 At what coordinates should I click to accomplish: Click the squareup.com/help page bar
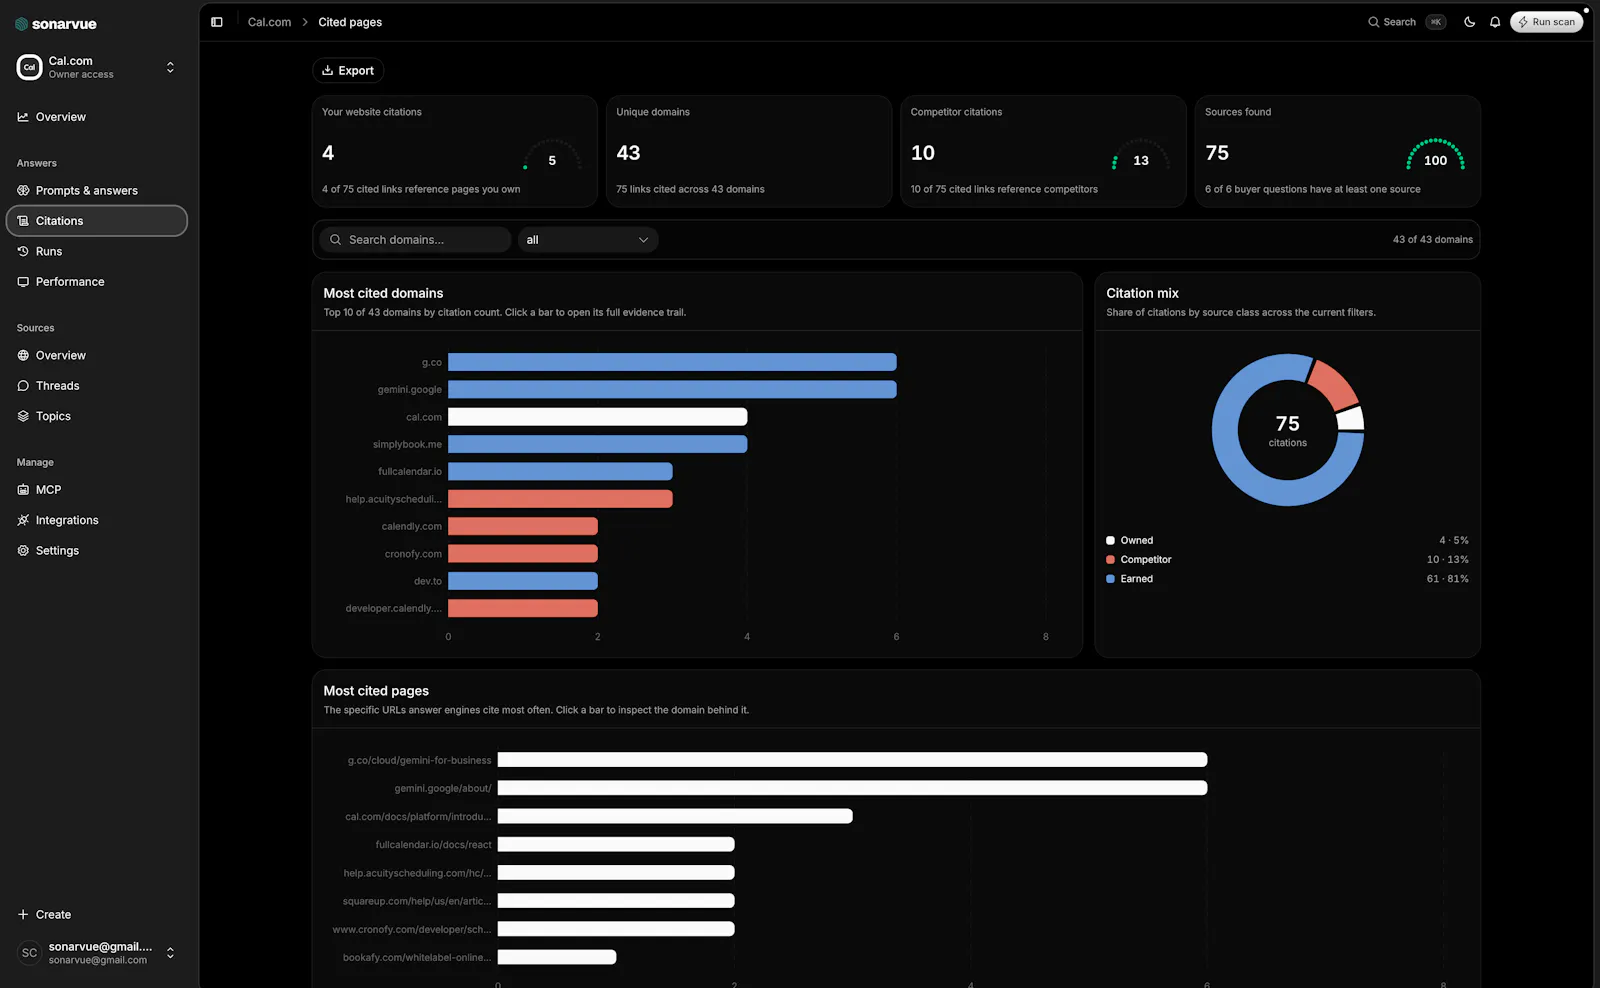(x=616, y=901)
